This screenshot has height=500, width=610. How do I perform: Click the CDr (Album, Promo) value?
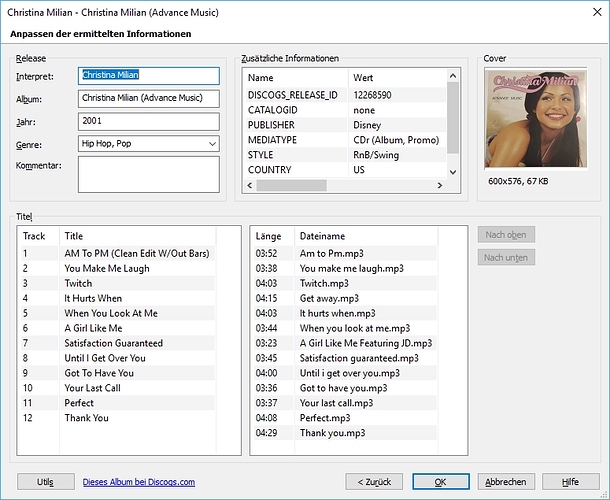(x=396, y=140)
